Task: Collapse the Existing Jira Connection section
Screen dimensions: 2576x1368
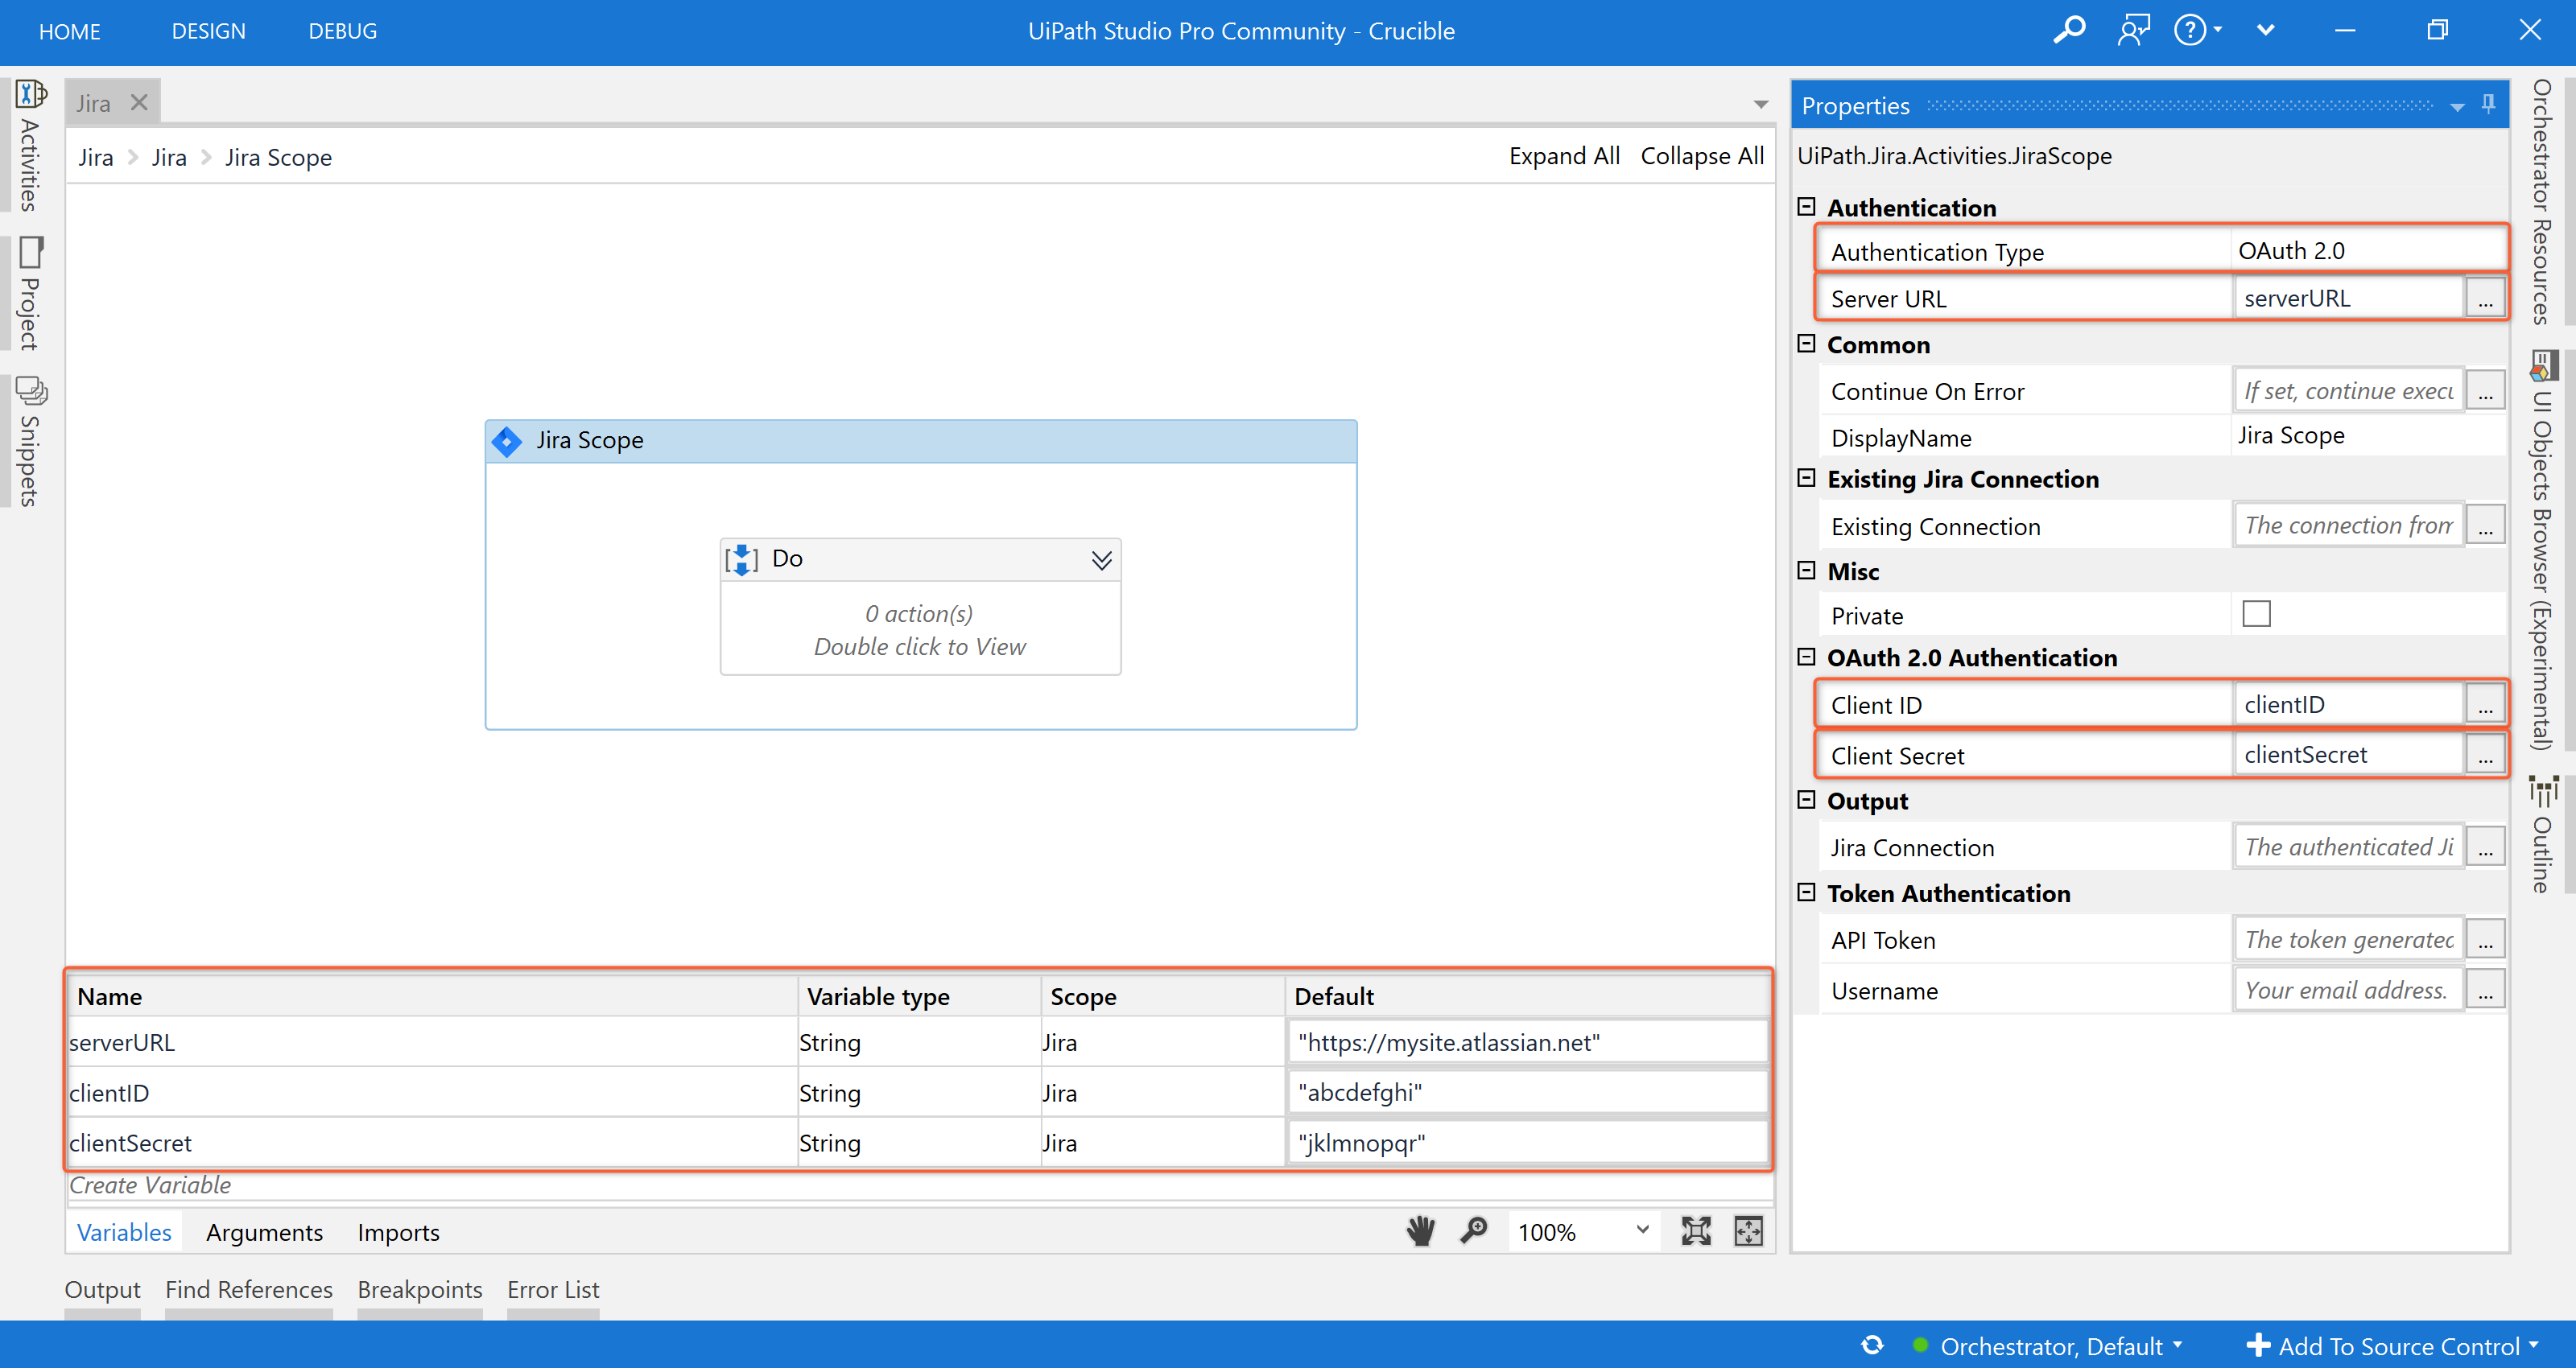Action: [1806, 478]
